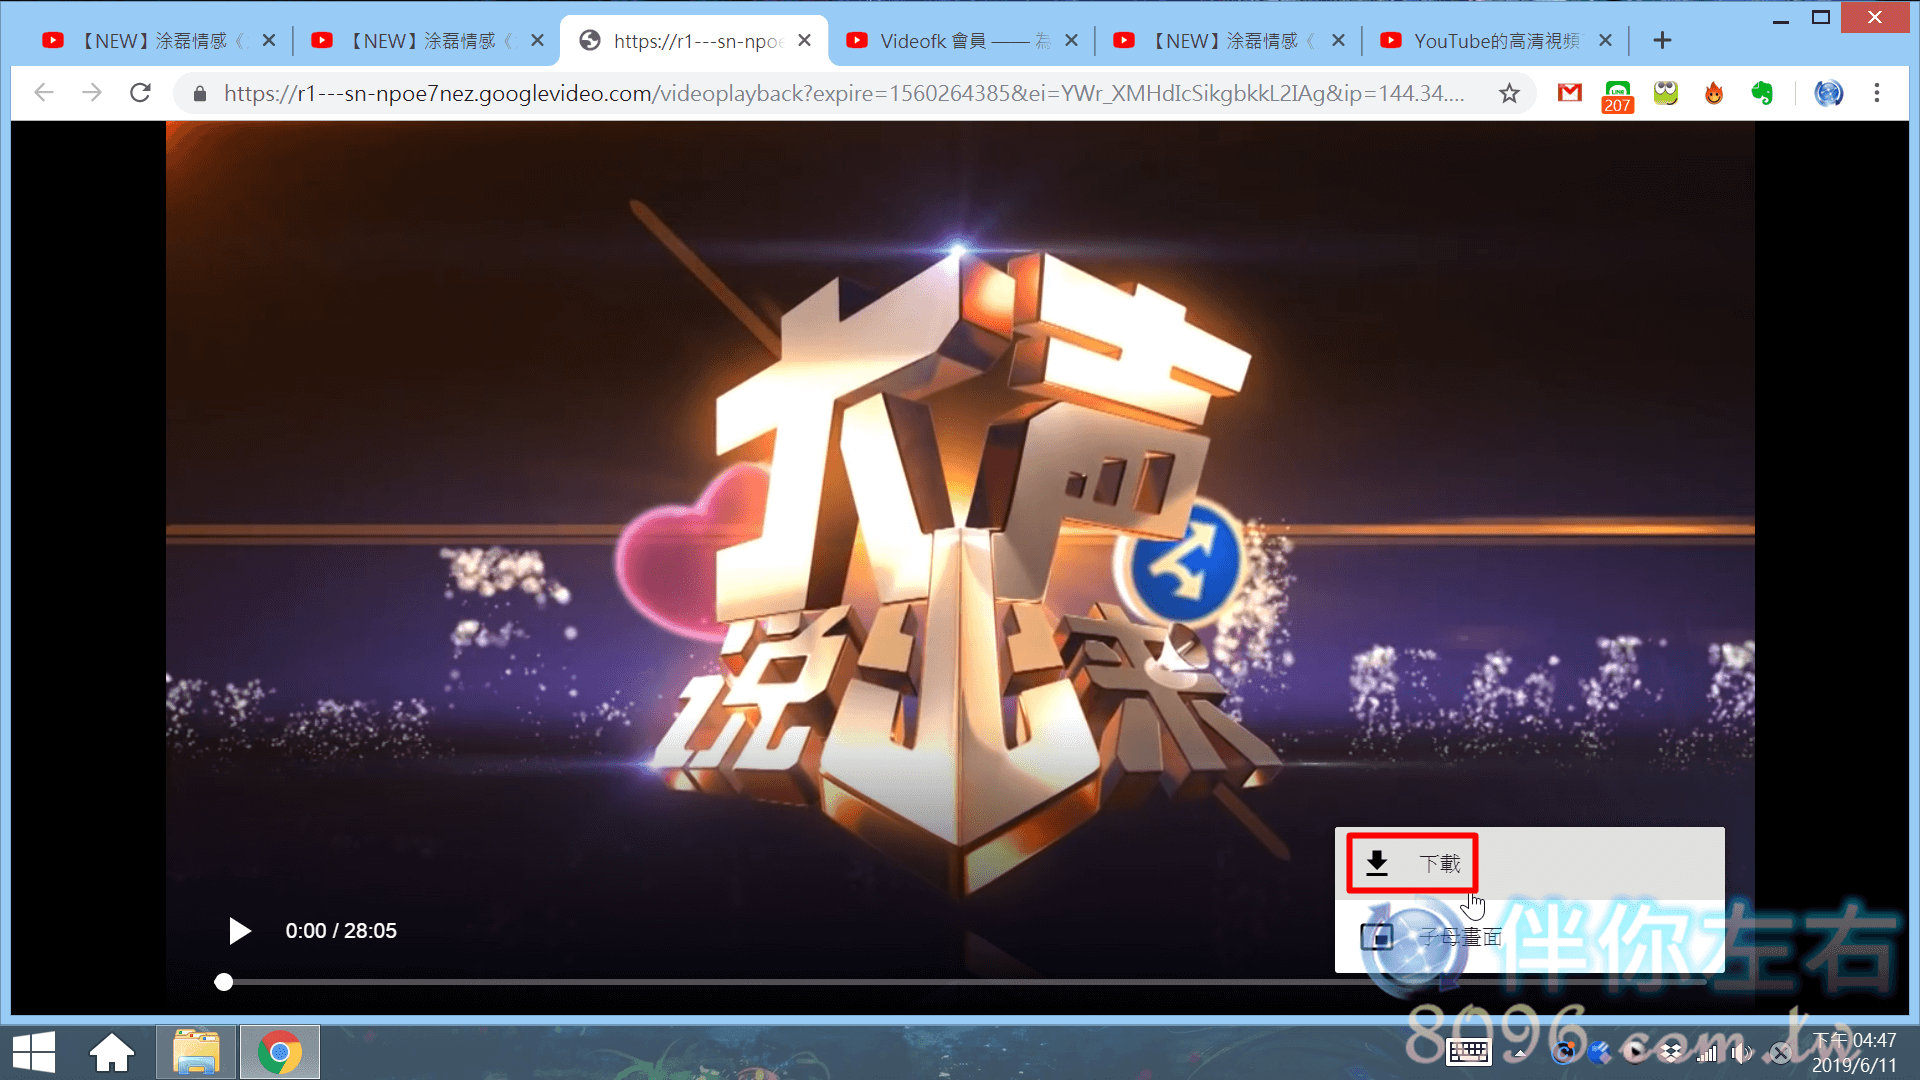Close the Videofk 會員 tab

click(x=1071, y=41)
